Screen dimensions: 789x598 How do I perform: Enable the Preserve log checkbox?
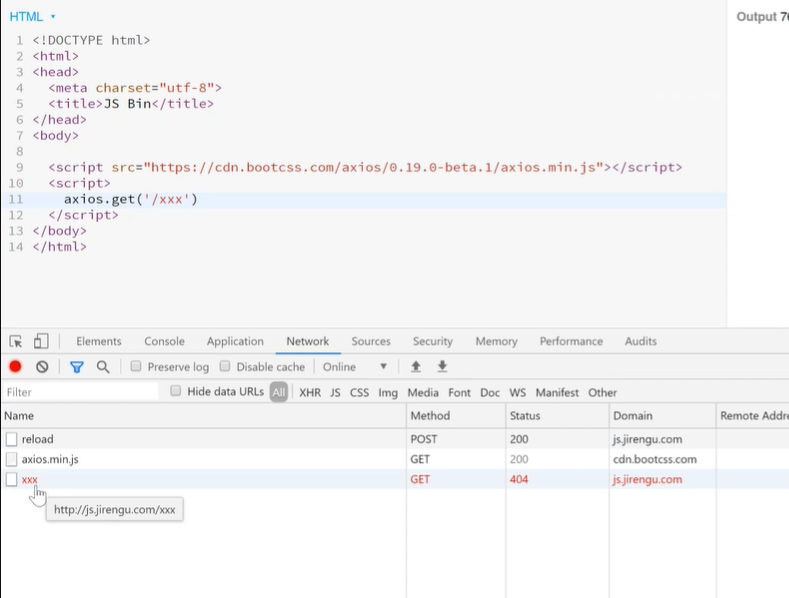click(137, 367)
